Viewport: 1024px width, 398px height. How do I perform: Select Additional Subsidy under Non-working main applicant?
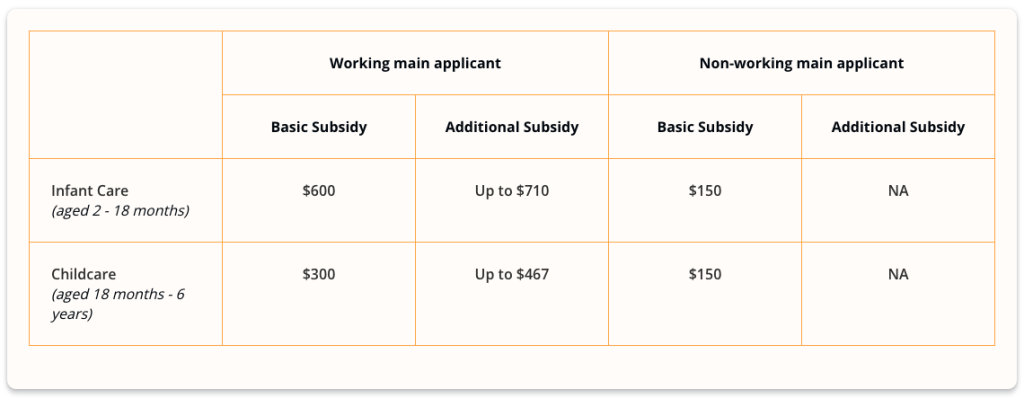pos(898,127)
